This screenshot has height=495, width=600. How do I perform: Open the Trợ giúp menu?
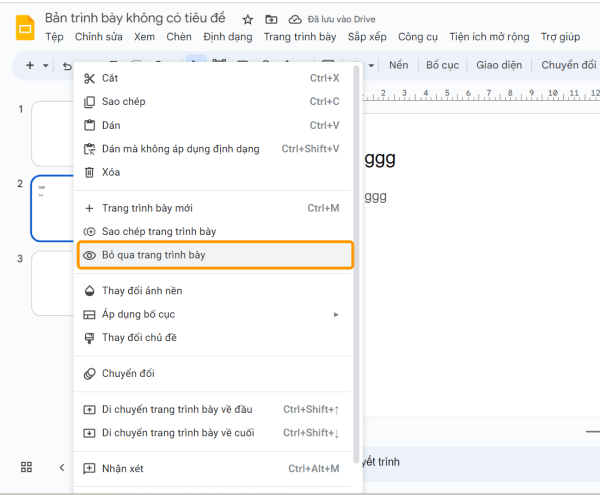[560, 37]
